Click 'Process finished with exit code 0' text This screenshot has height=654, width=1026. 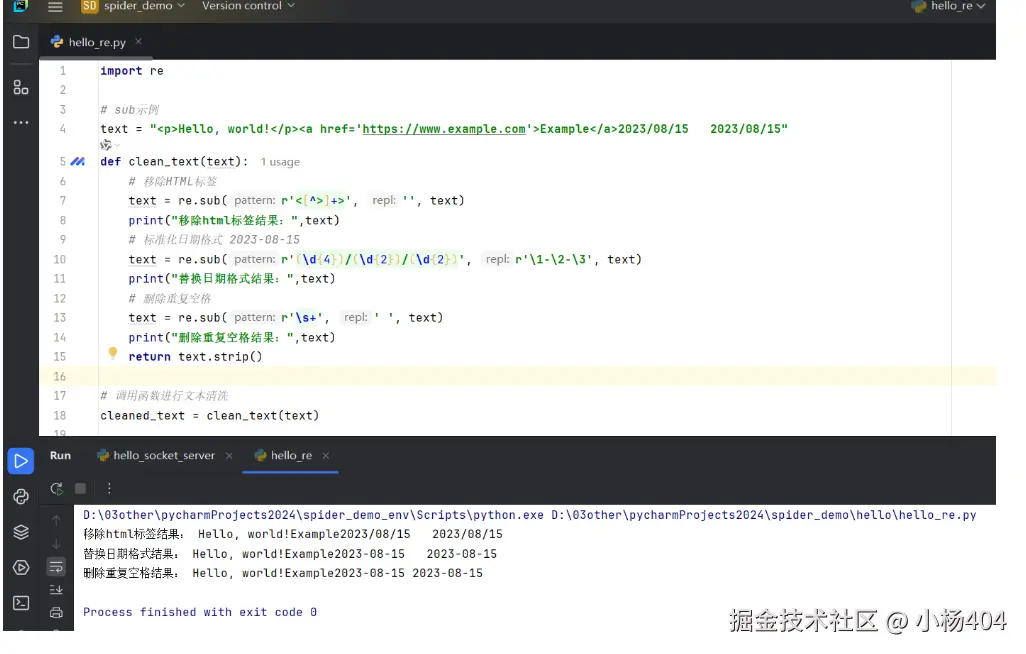[x=200, y=612]
